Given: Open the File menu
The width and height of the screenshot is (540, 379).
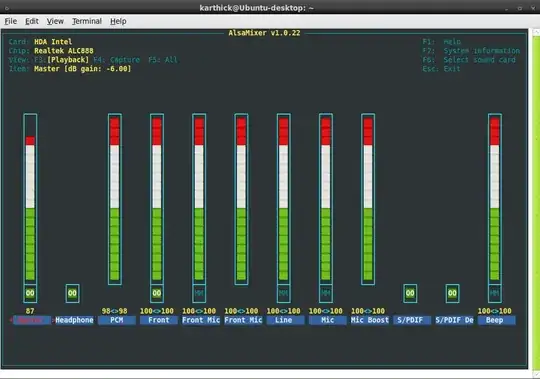Looking at the screenshot, I should pyautogui.click(x=11, y=21).
